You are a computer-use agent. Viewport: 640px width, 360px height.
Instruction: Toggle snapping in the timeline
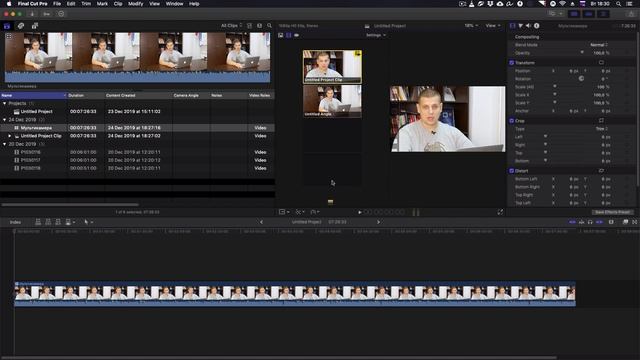click(x=599, y=222)
